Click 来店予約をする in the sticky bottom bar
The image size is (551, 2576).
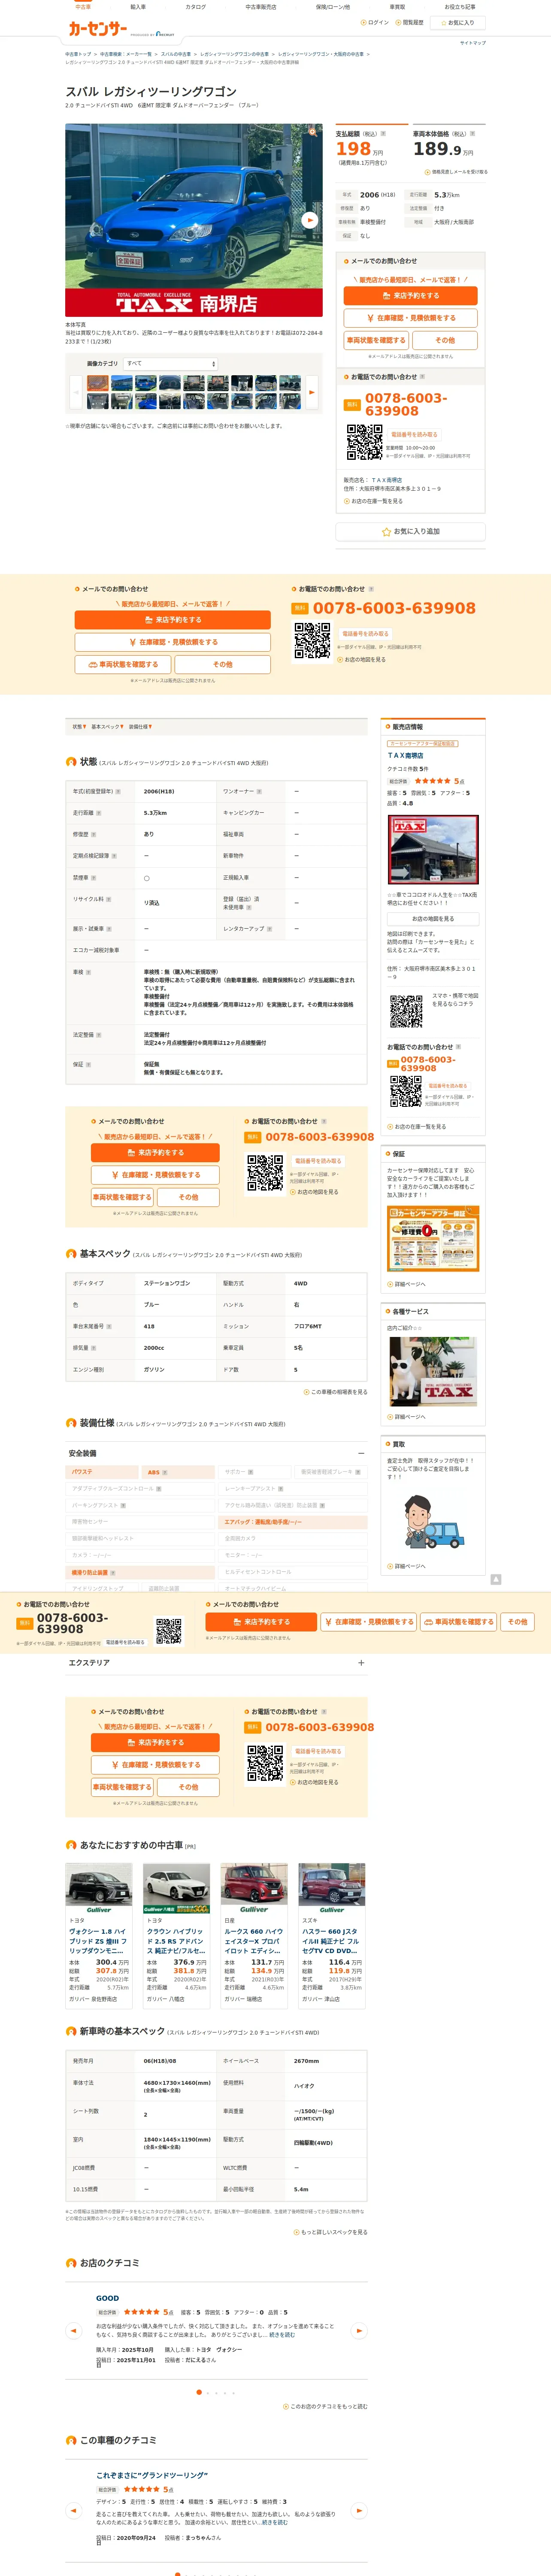click(x=261, y=1622)
